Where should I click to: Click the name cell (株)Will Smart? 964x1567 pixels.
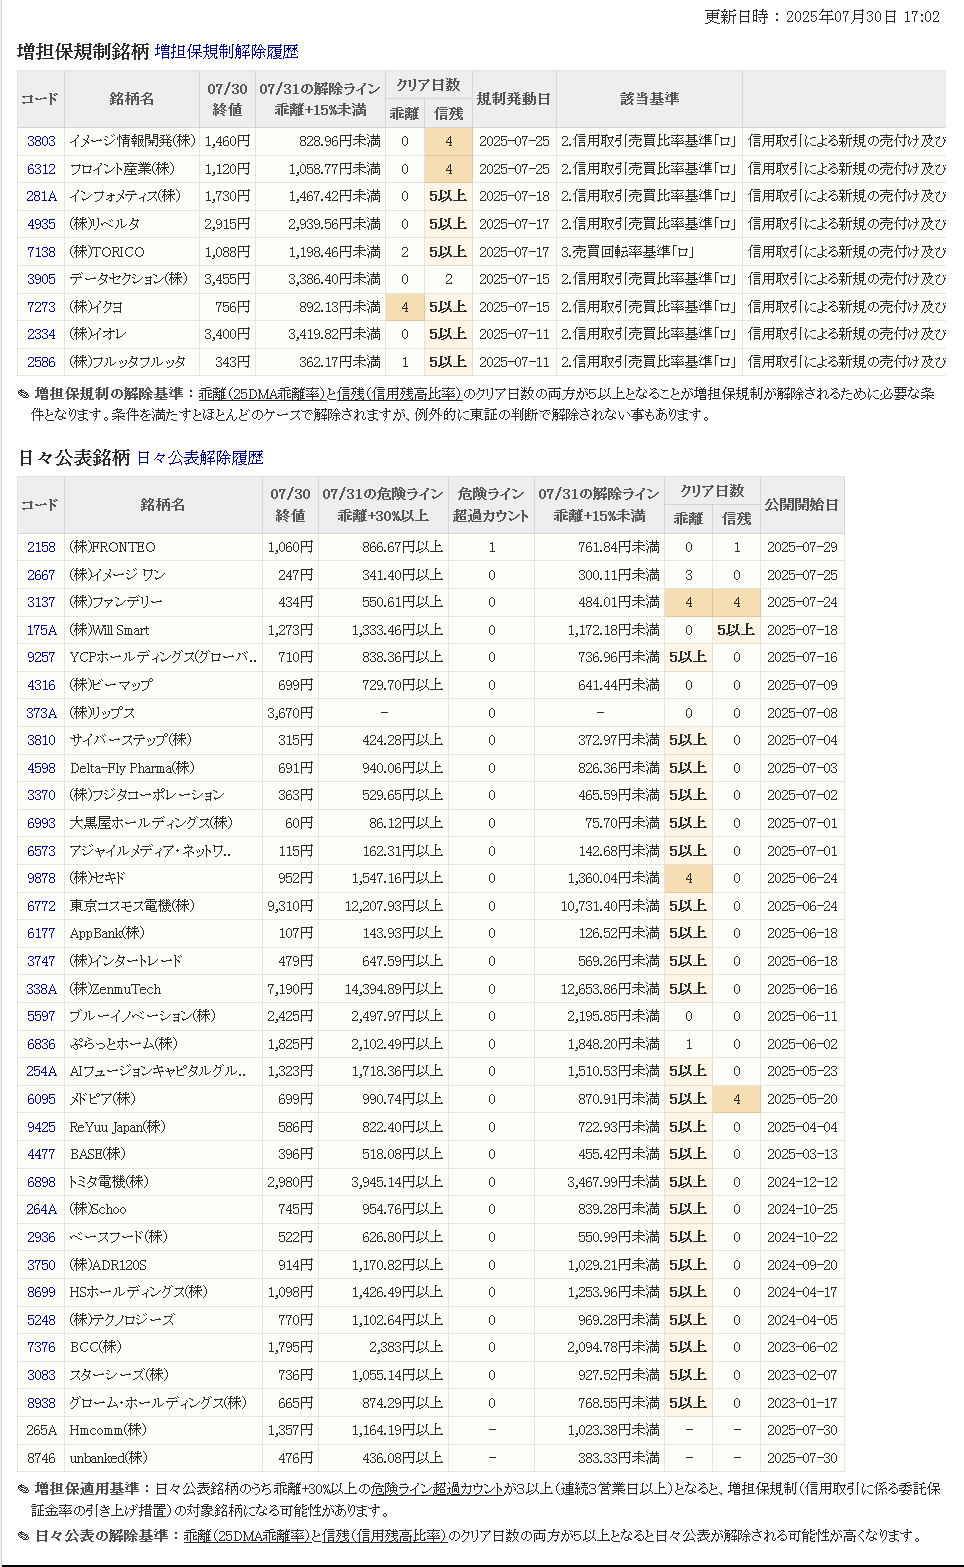[x=163, y=630]
